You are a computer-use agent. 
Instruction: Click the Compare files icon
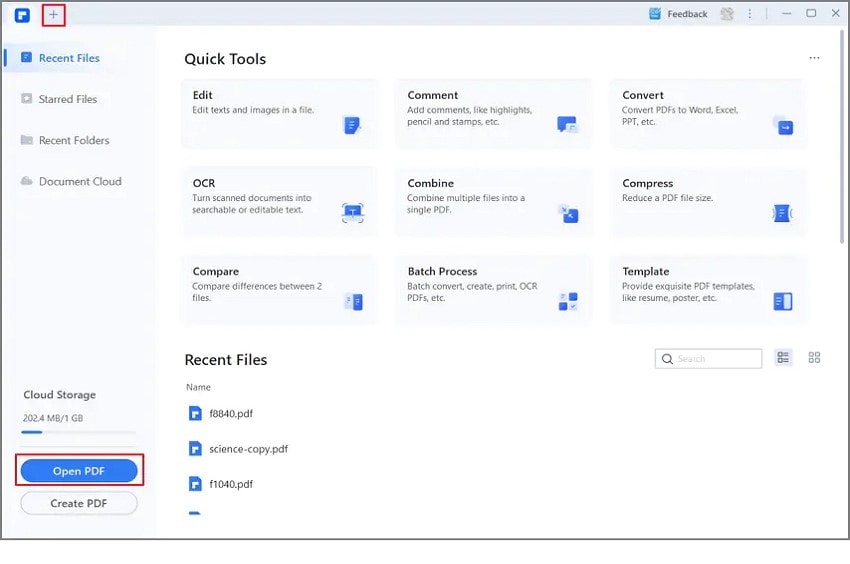[353, 302]
